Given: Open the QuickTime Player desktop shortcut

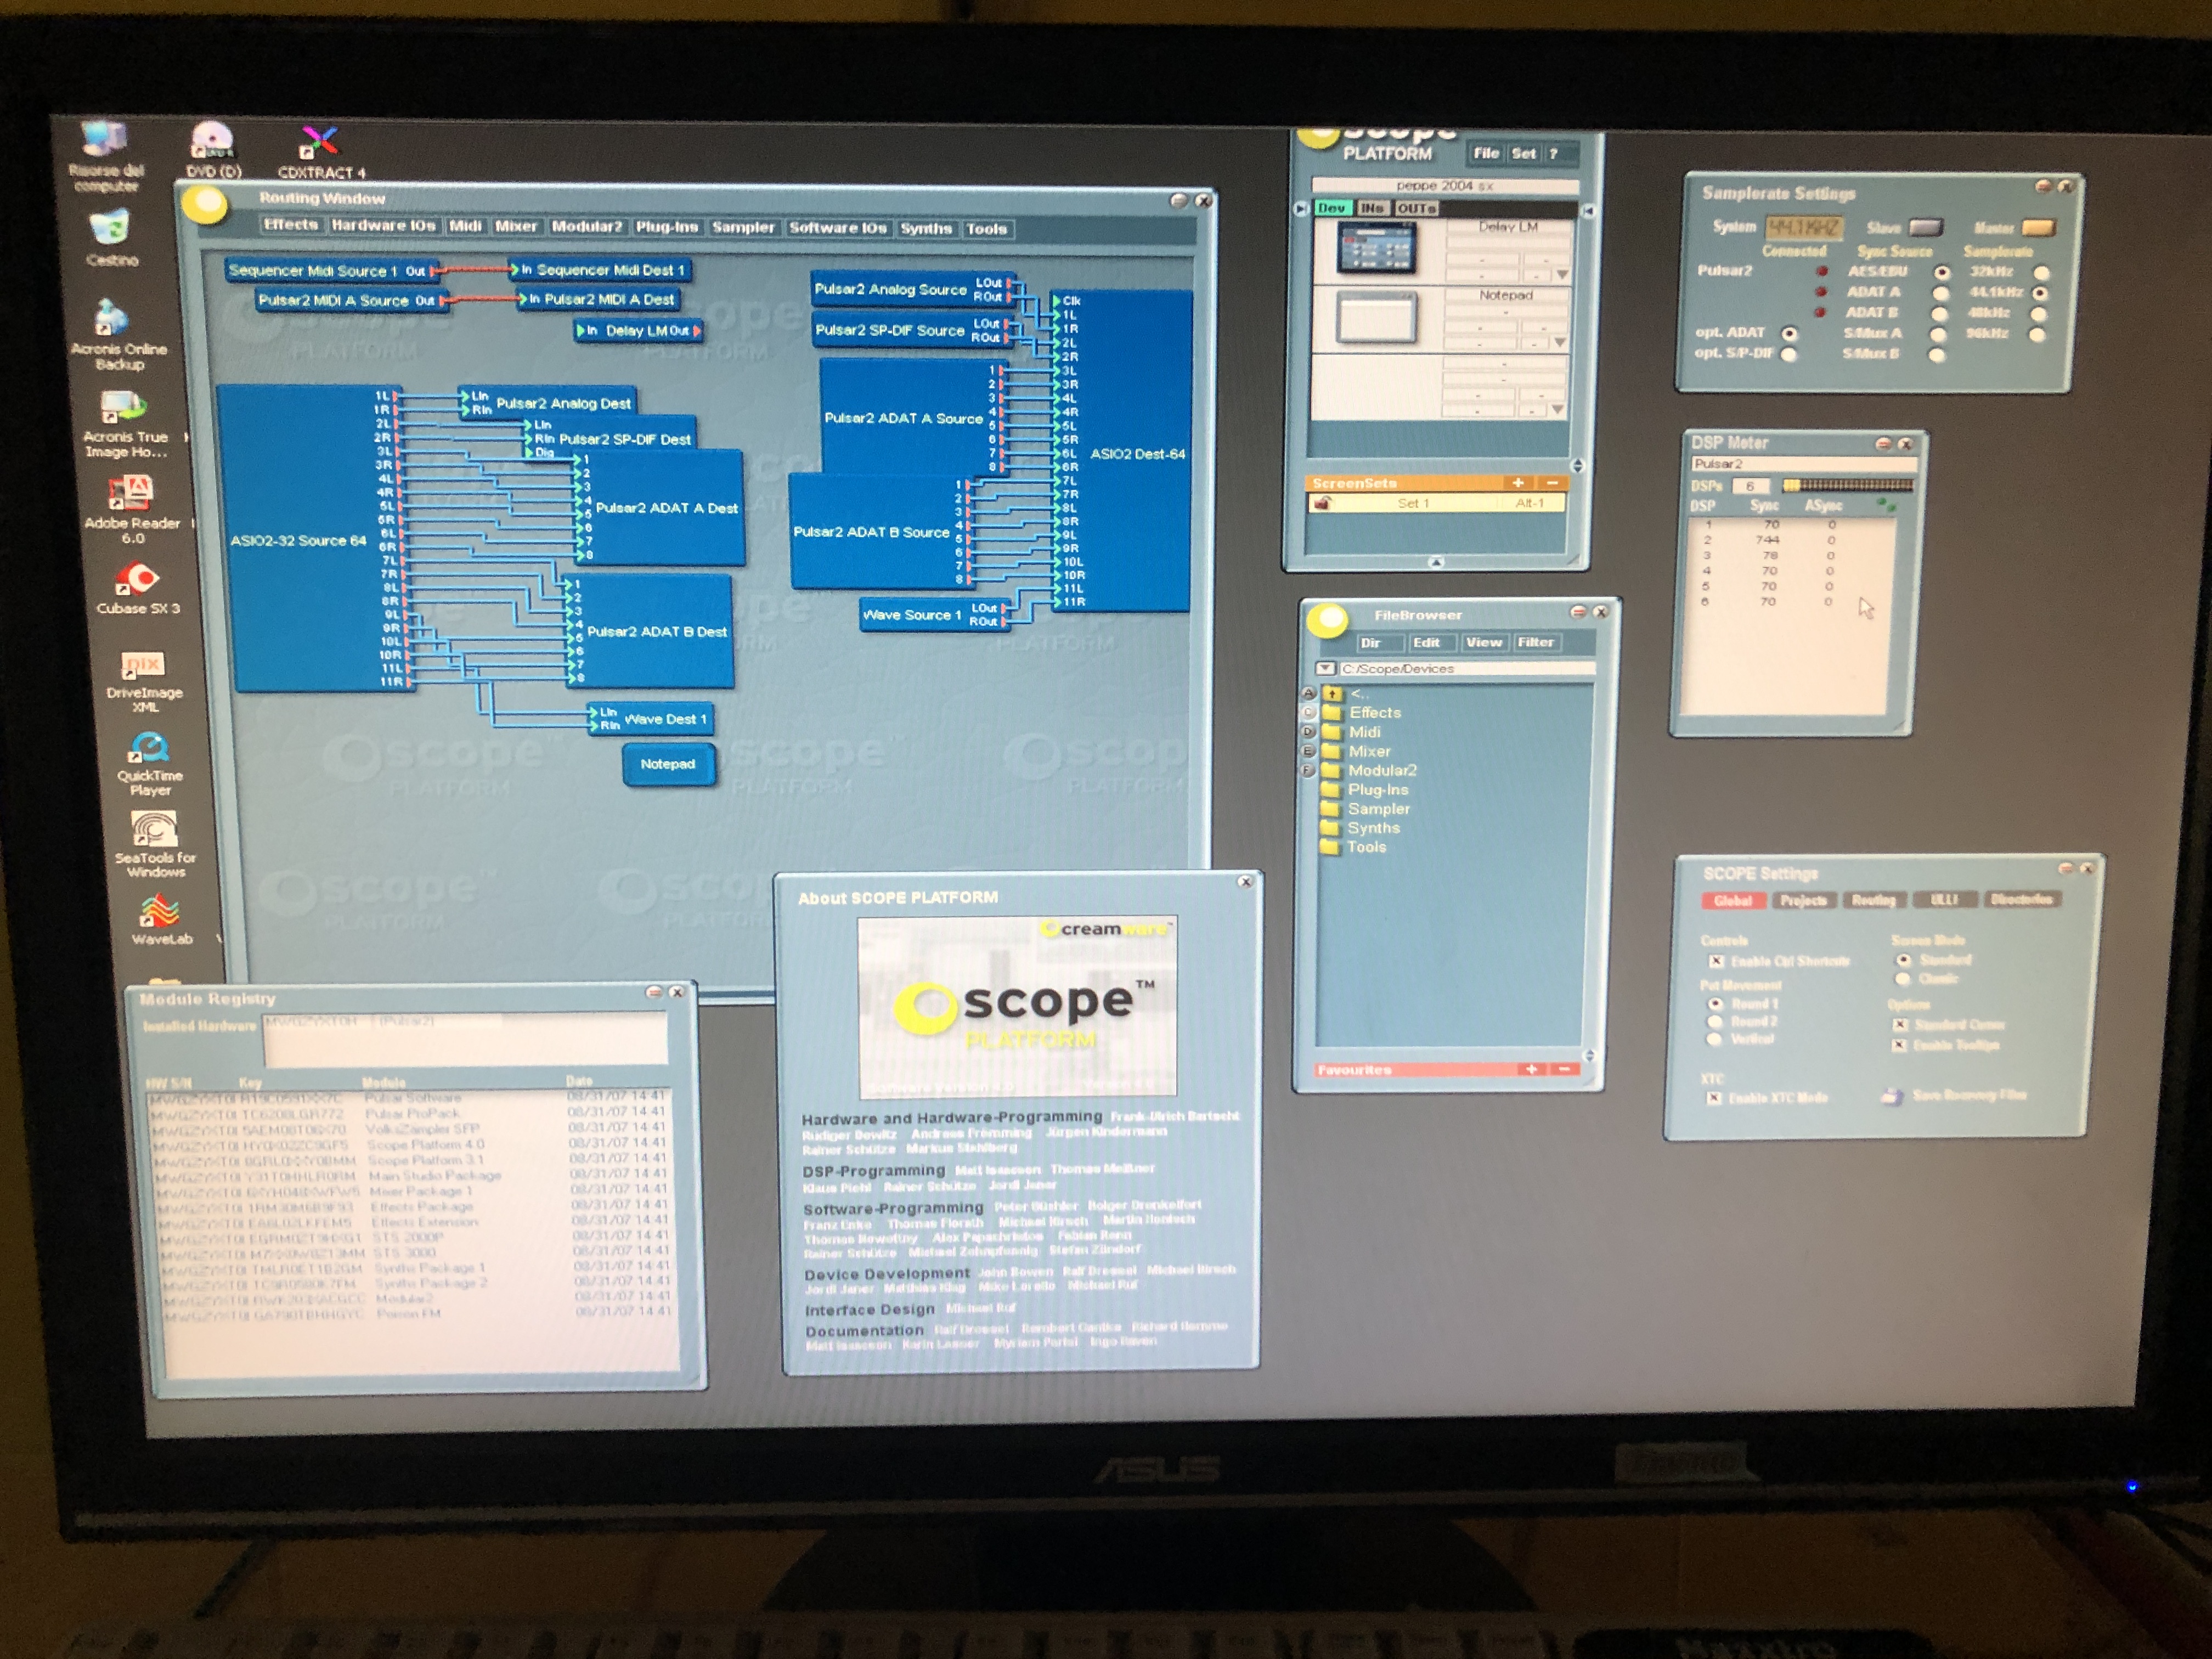Looking at the screenshot, I should click(x=150, y=764).
